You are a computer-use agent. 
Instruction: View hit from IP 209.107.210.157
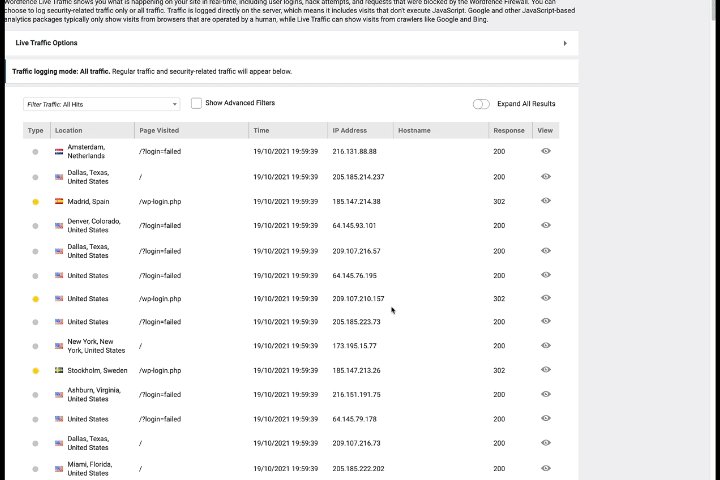pyautogui.click(x=546, y=298)
